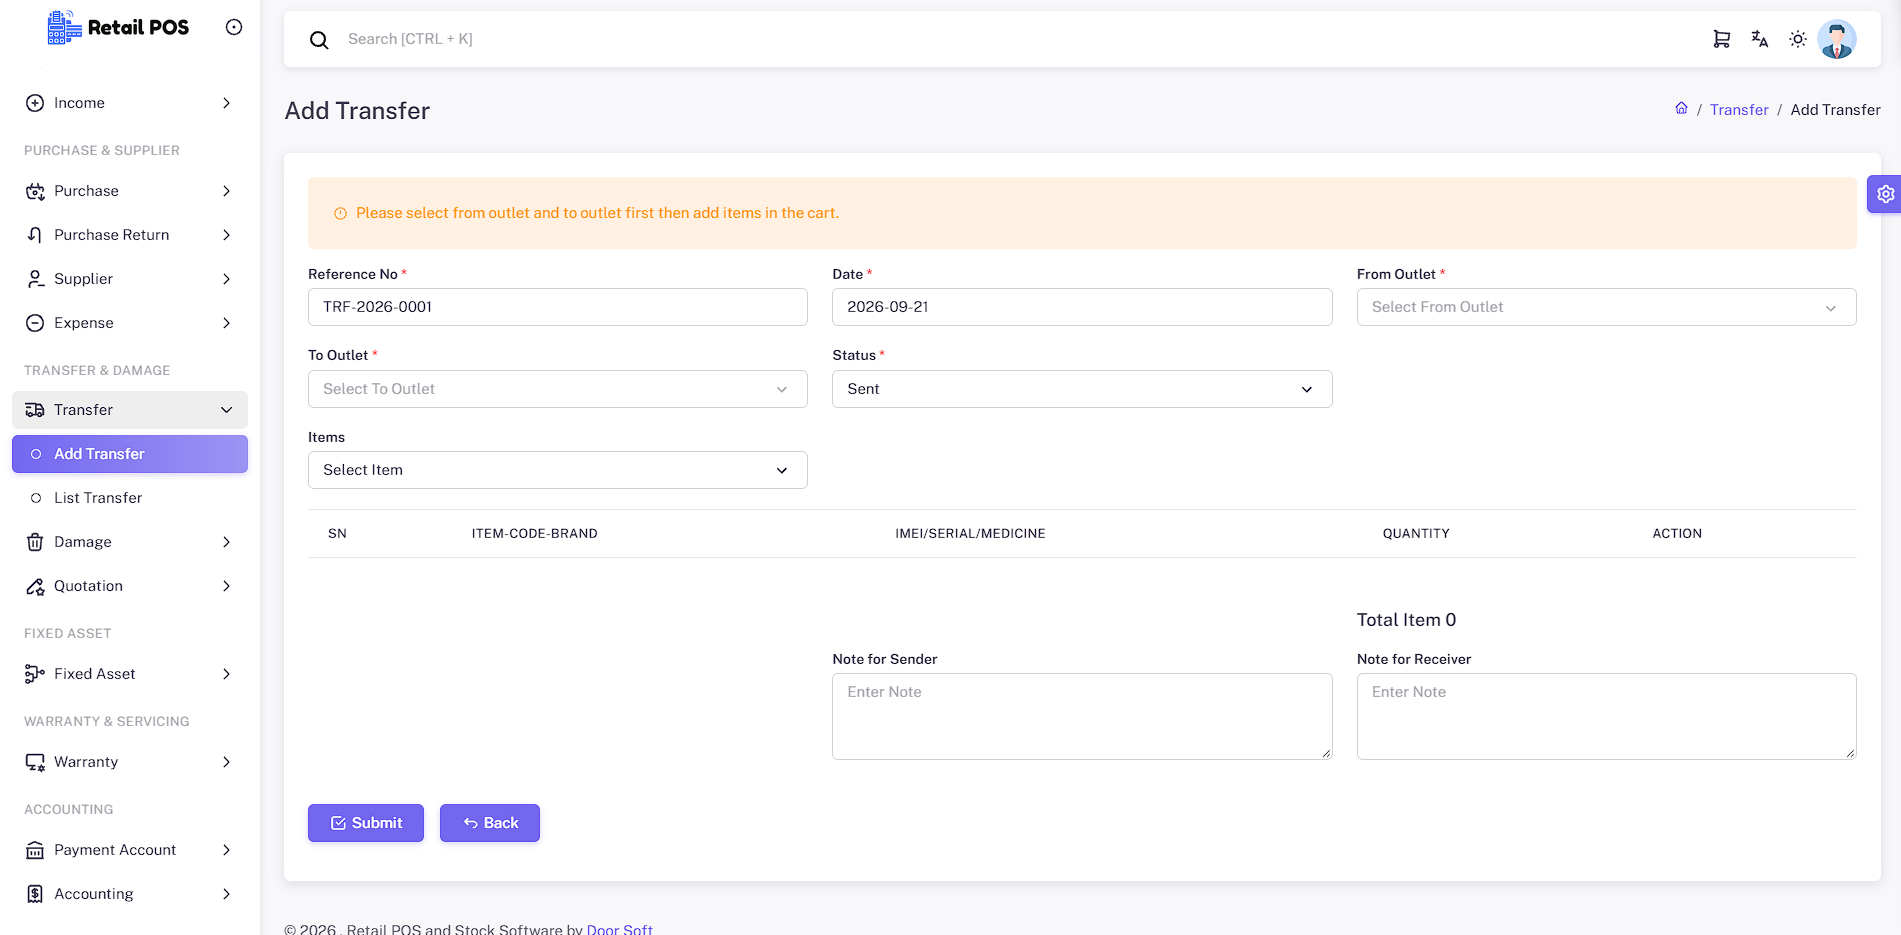
Task: Click the home icon in breadcrumb
Action: point(1681,108)
